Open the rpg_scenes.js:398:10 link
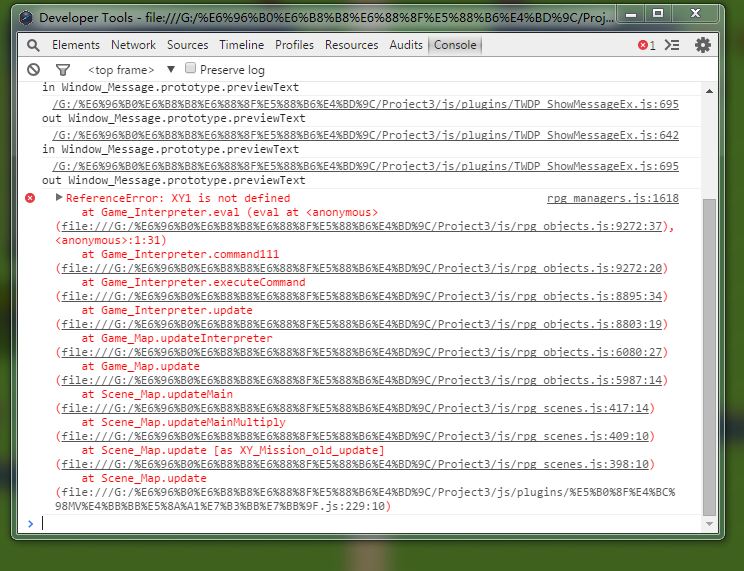 [x=355, y=465]
